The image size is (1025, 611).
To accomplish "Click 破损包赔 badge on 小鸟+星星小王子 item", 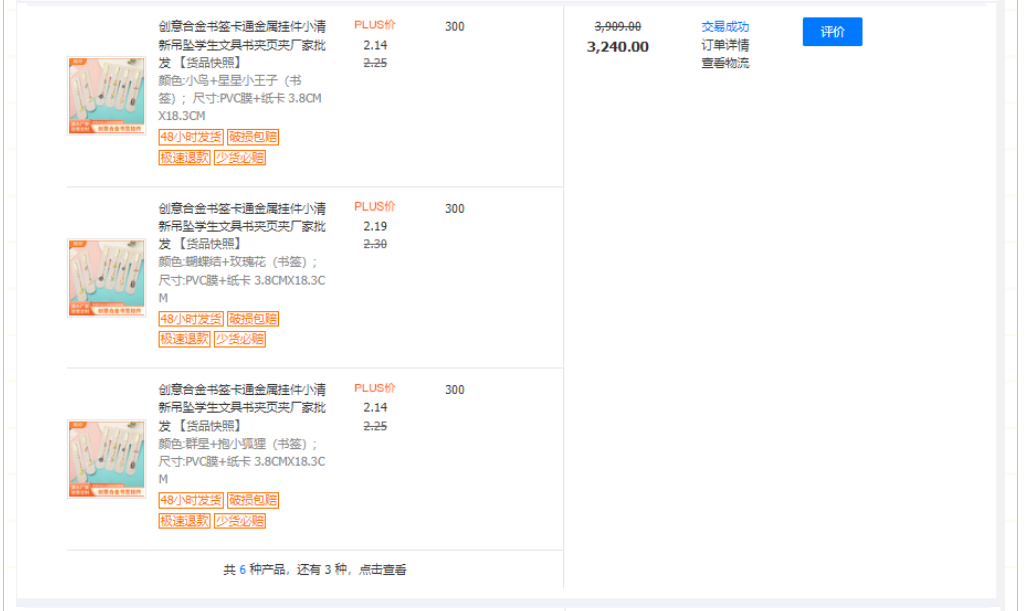I will pyautogui.click(x=252, y=137).
